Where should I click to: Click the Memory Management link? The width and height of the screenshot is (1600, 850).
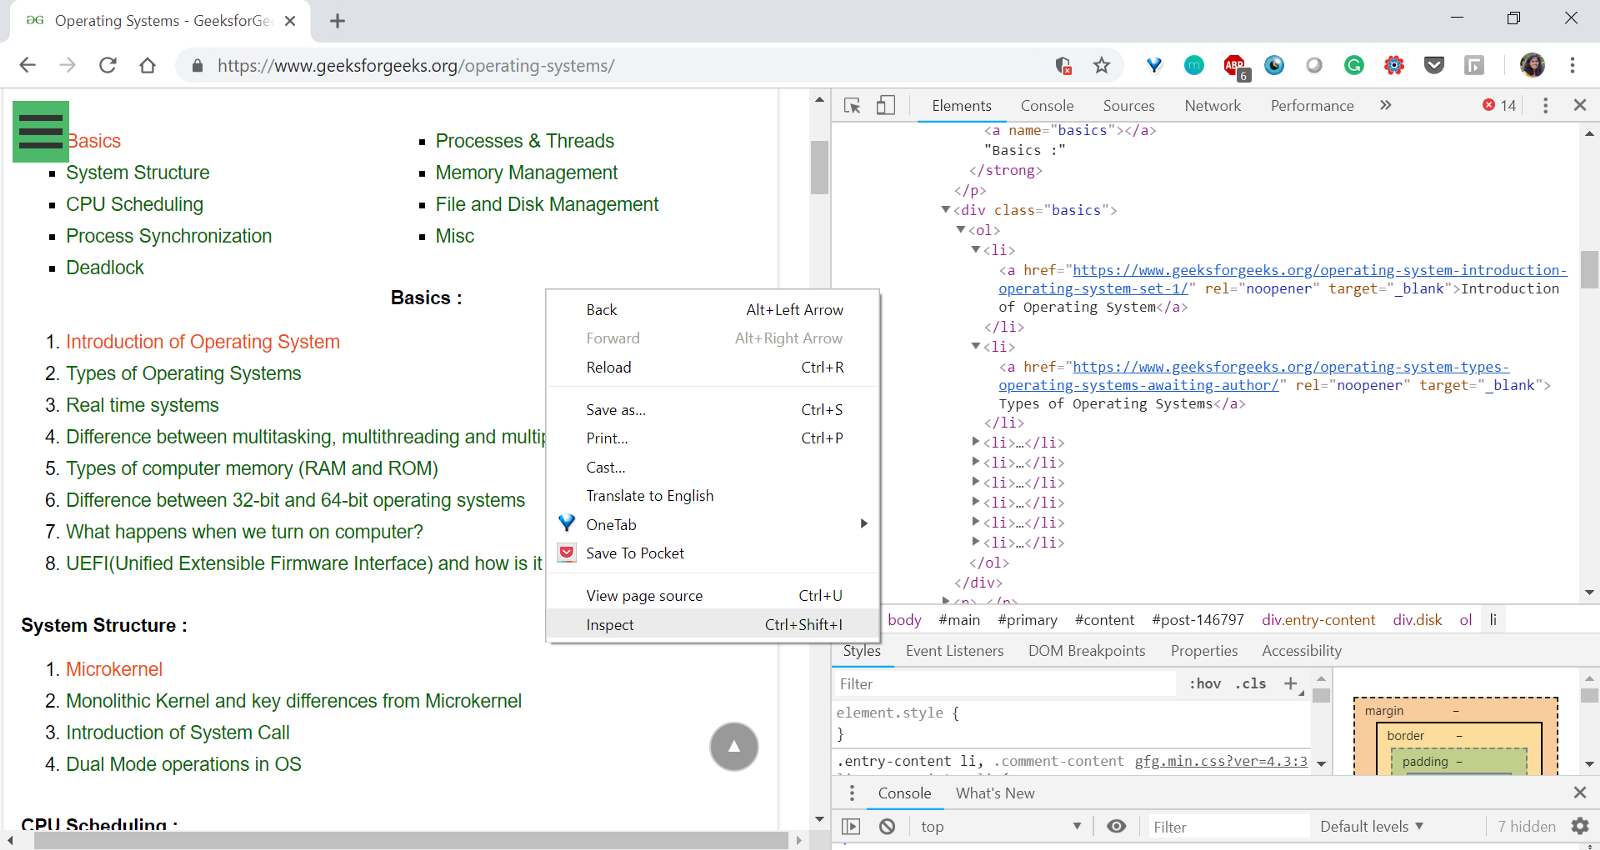pos(526,173)
